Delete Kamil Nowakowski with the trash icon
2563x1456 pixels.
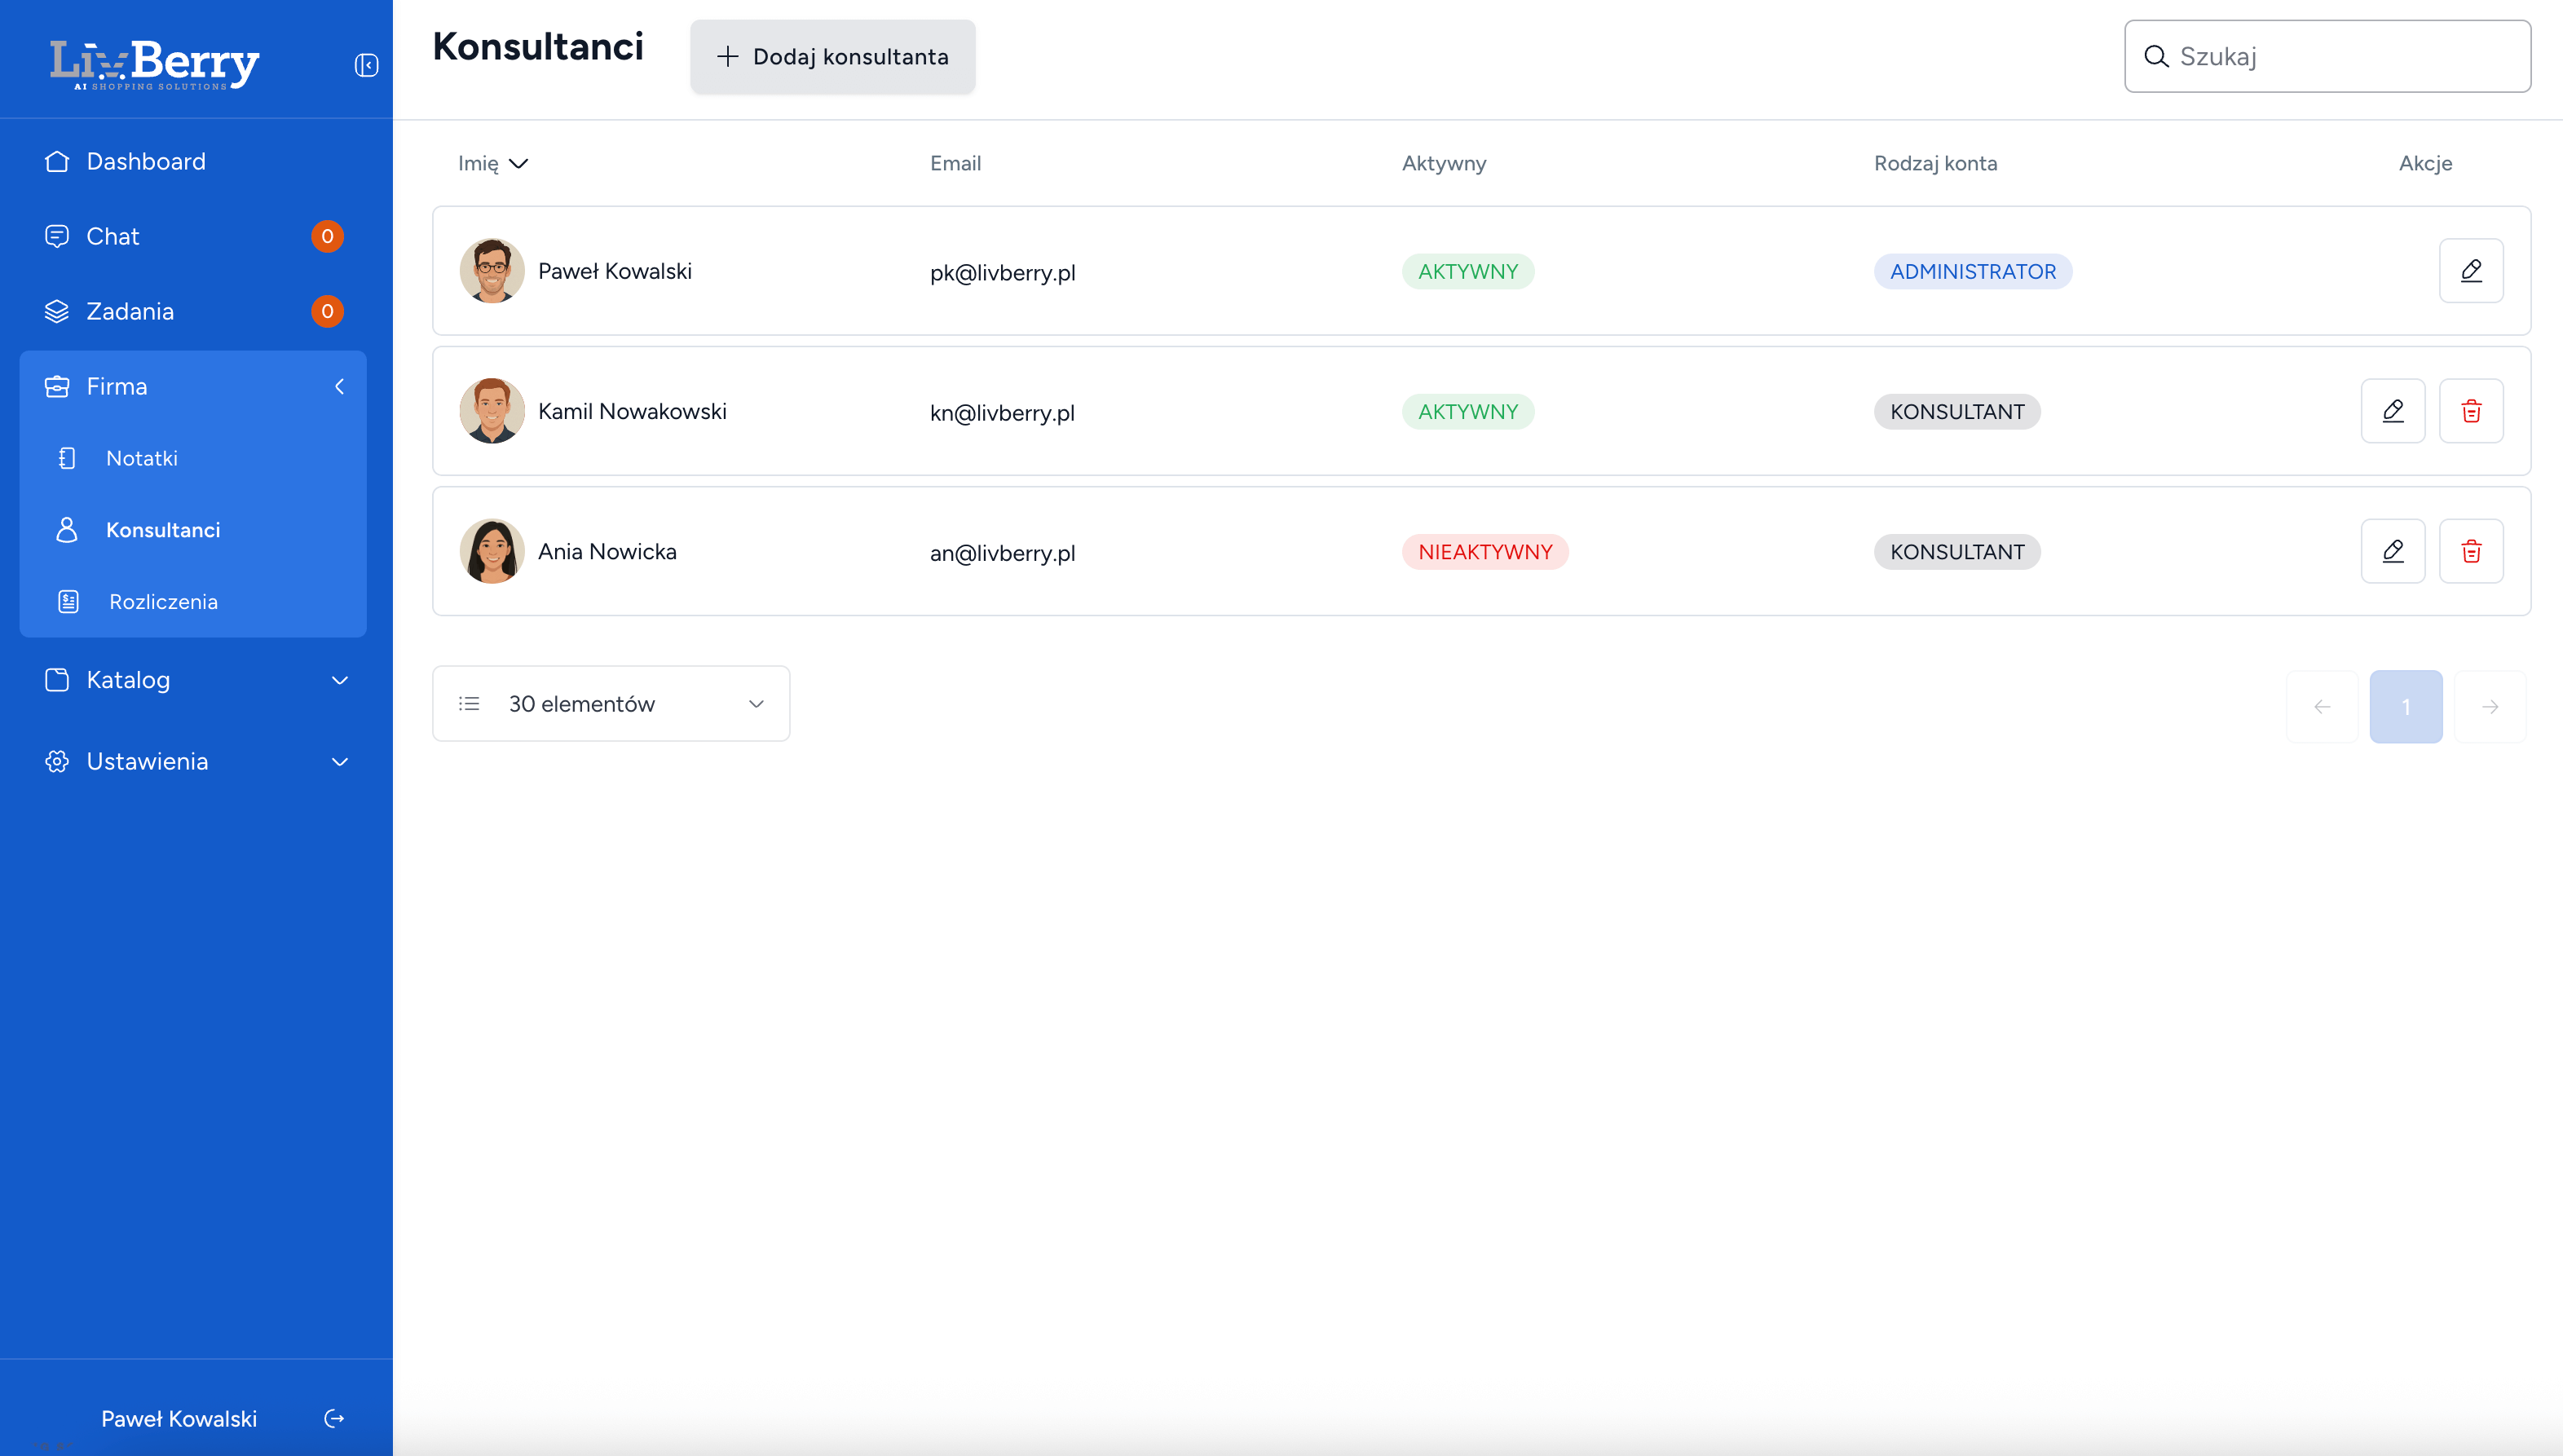tap(2470, 411)
